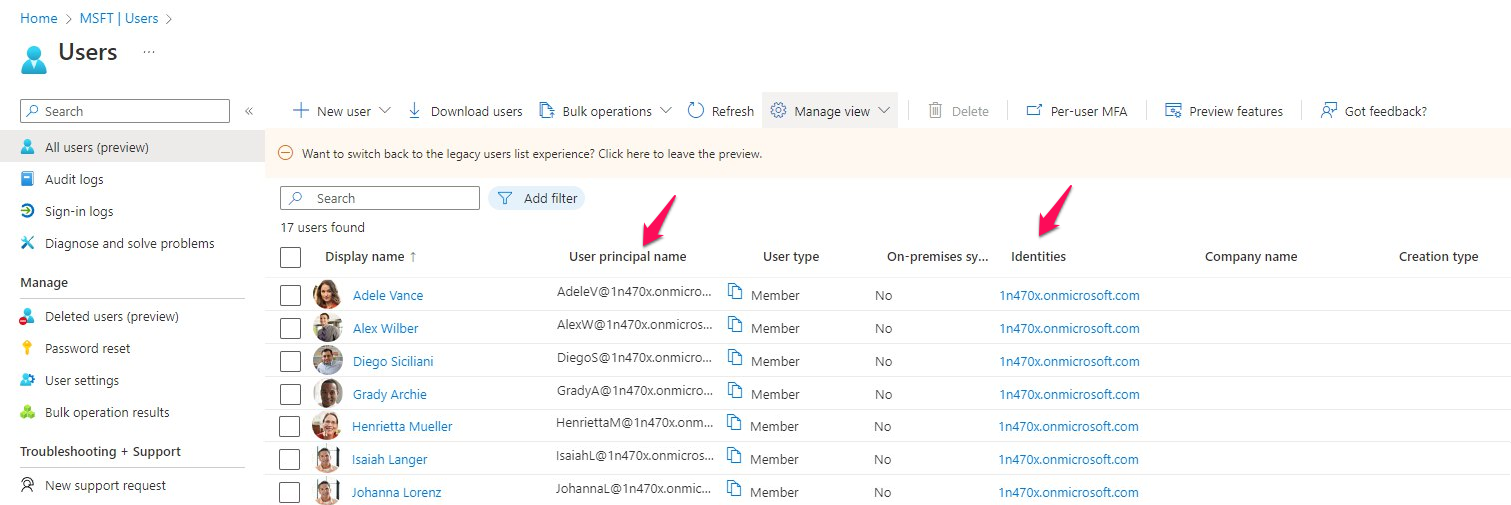
Task: Go to Sign-in logs
Action: click(x=79, y=211)
